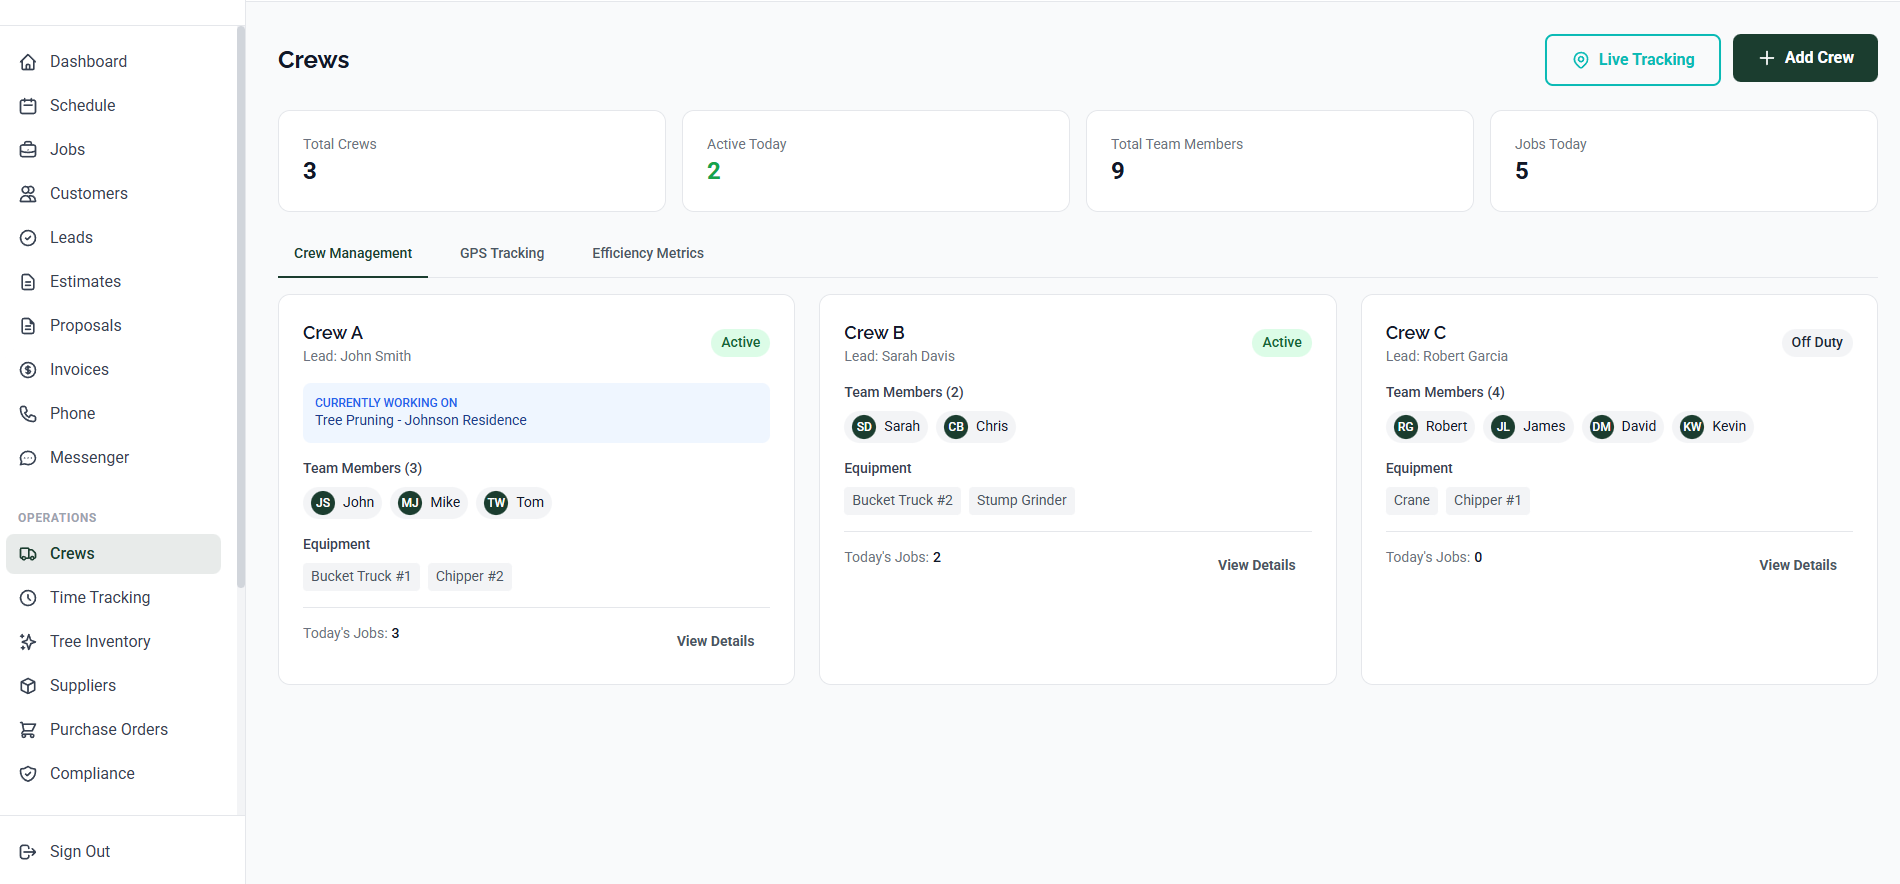Screen dimensions: 1900x884
Task: Switch to the GPS Tracking tab
Action: (x=502, y=253)
